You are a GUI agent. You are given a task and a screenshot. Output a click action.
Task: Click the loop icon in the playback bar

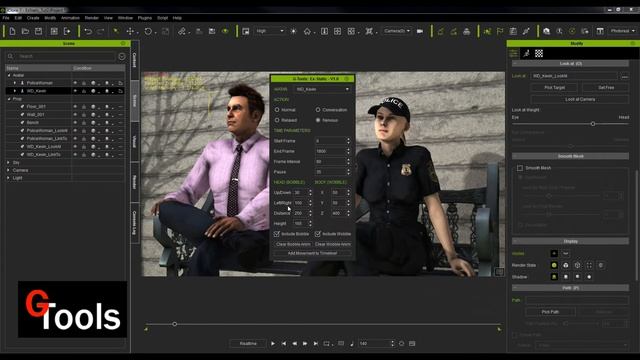327,344
